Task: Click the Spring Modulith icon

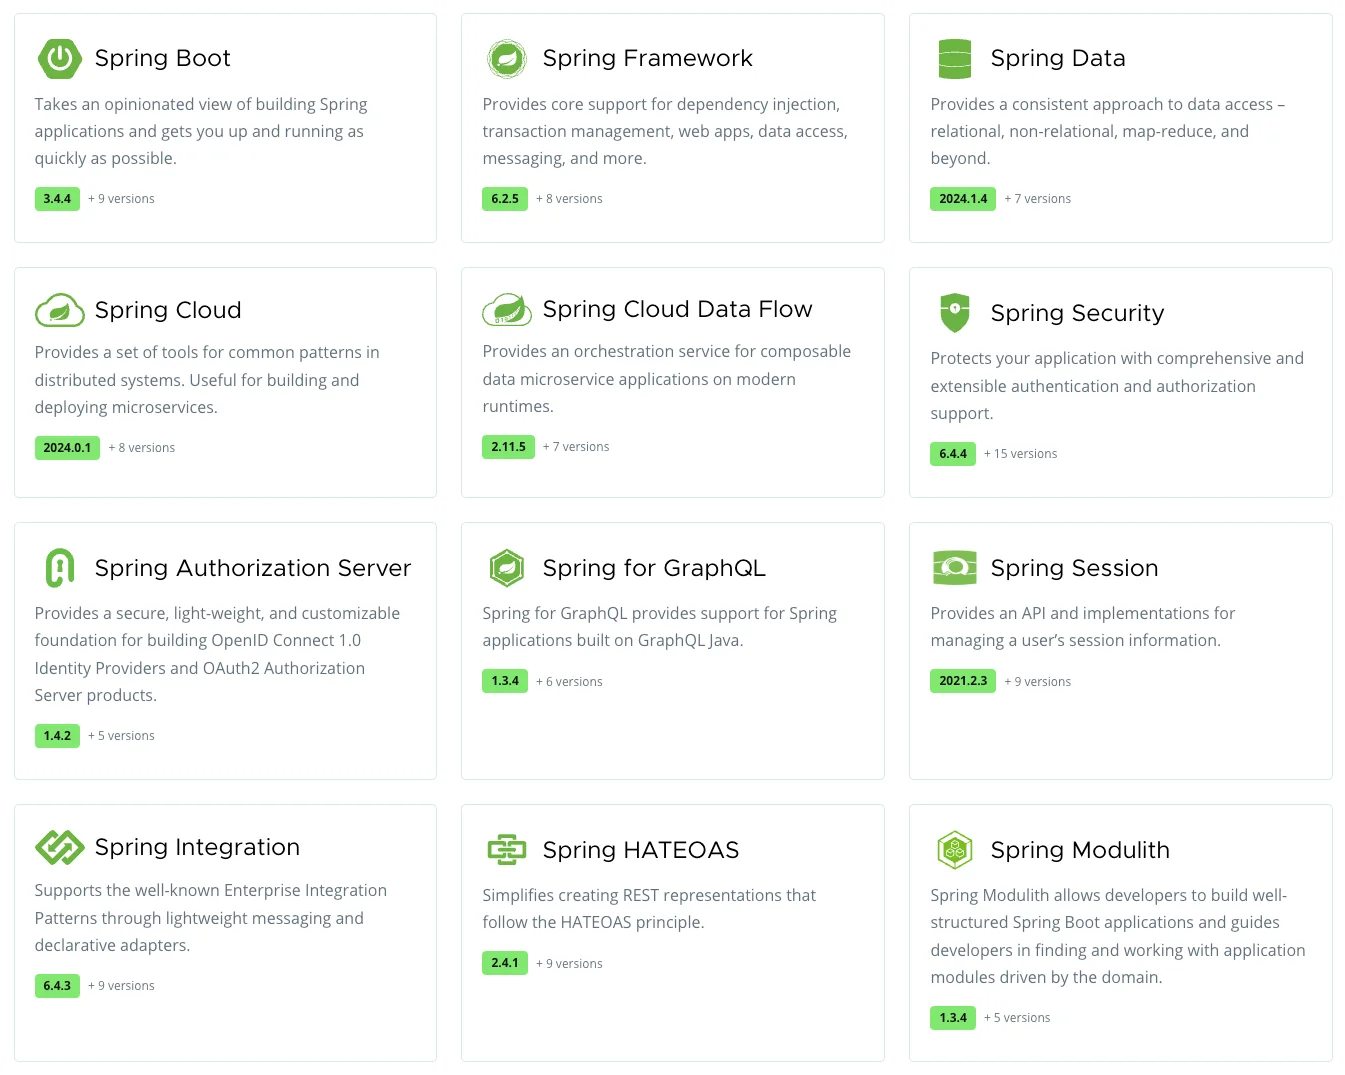Action: [955, 849]
